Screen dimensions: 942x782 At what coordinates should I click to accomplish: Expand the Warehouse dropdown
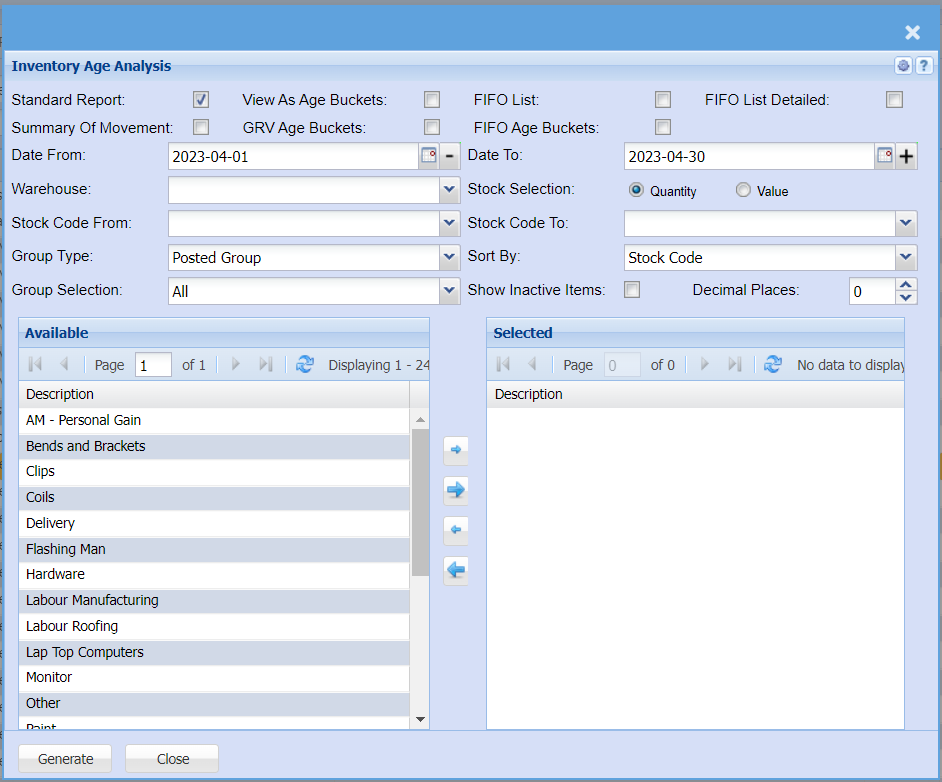tap(449, 190)
